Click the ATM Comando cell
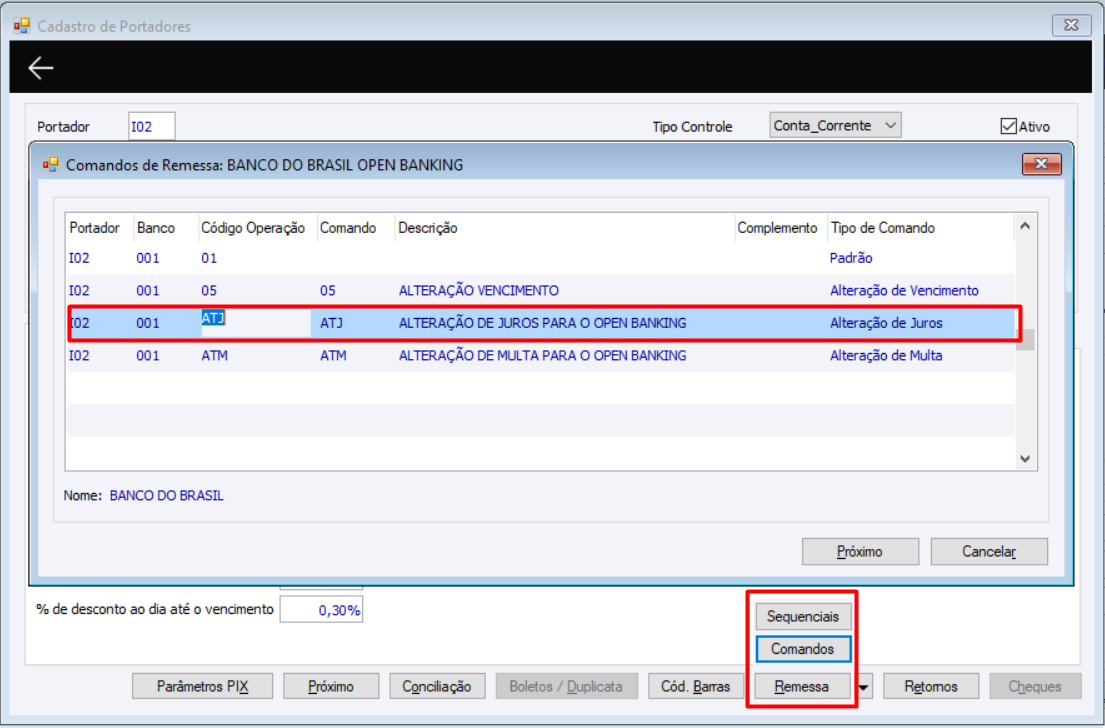 click(x=333, y=355)
